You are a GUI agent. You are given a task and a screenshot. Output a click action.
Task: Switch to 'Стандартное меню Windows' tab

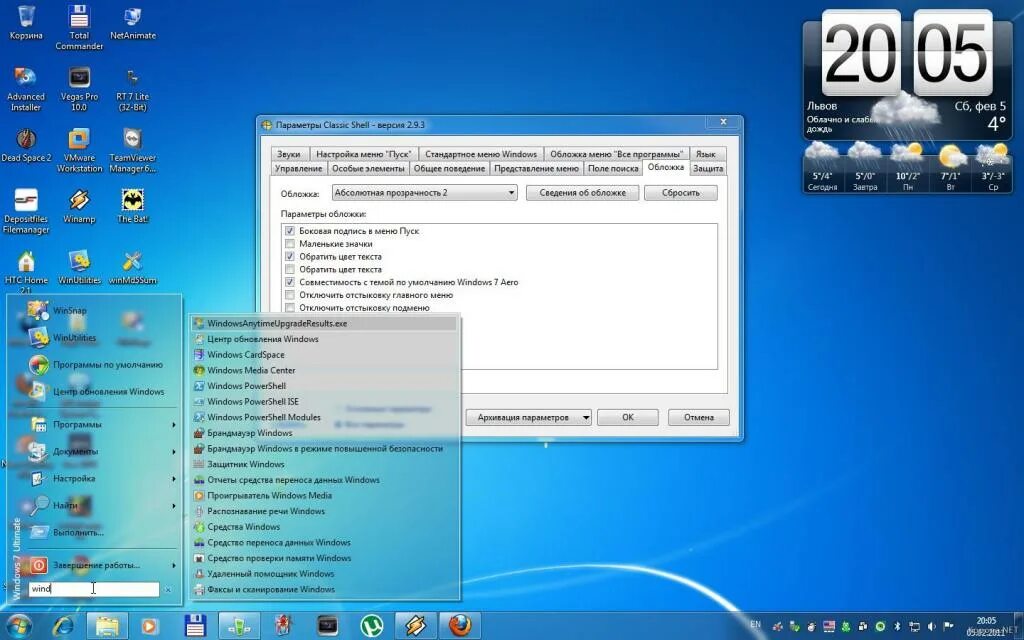pyautogui.click(x=481, y=154)
